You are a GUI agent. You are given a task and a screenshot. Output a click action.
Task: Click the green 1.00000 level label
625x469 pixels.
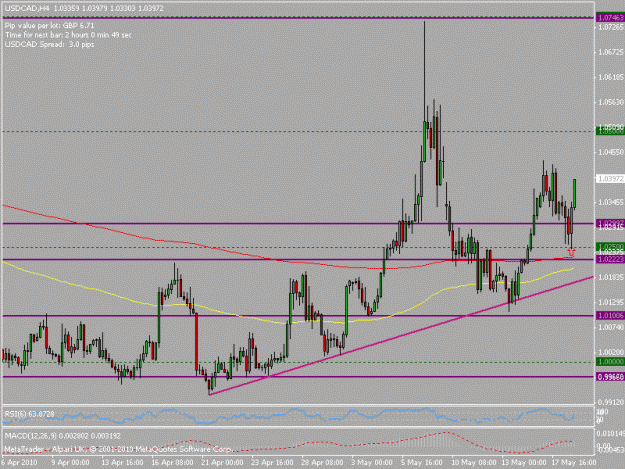click(610, 362)
